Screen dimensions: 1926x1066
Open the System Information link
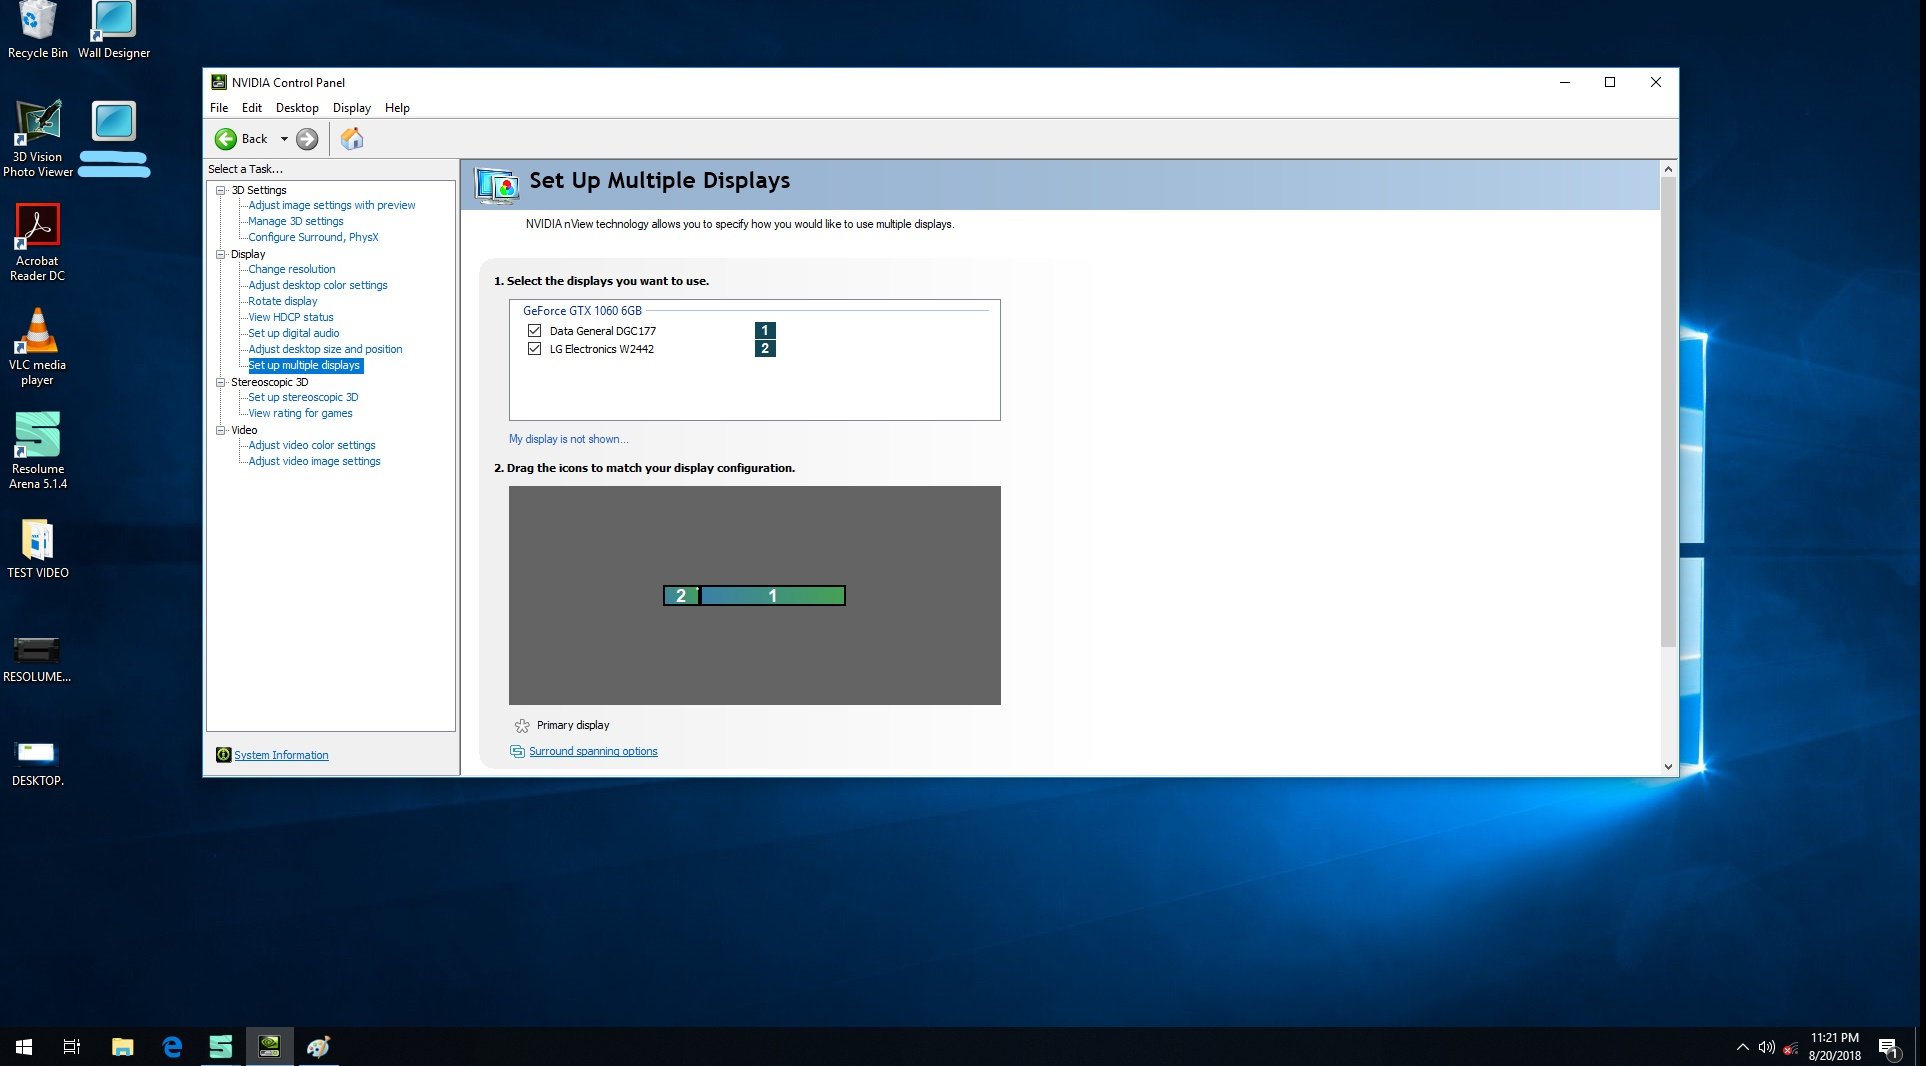pos(281,755)
